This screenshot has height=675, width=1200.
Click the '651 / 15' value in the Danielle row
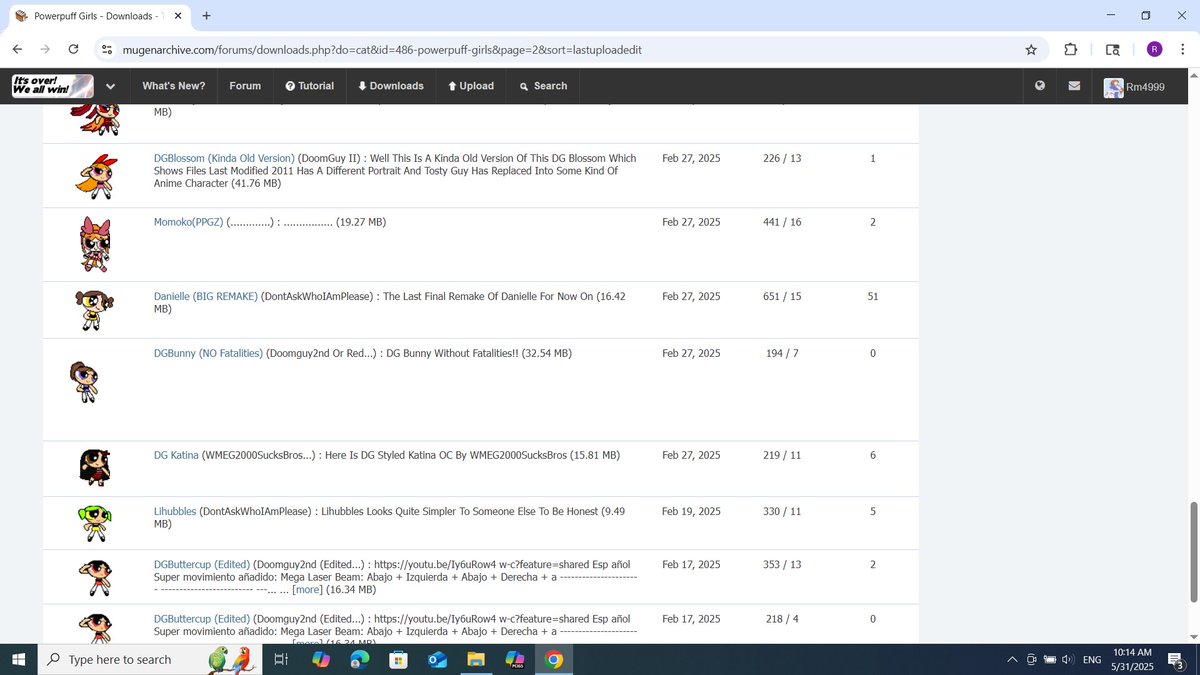(781, 296)
